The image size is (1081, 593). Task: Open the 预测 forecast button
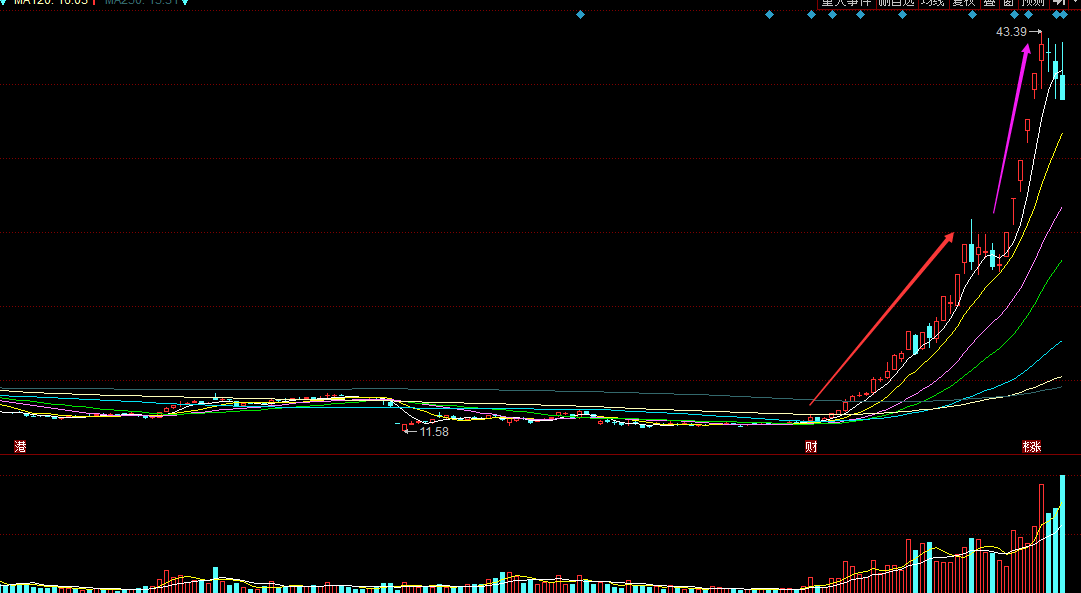pos(1033,3)
